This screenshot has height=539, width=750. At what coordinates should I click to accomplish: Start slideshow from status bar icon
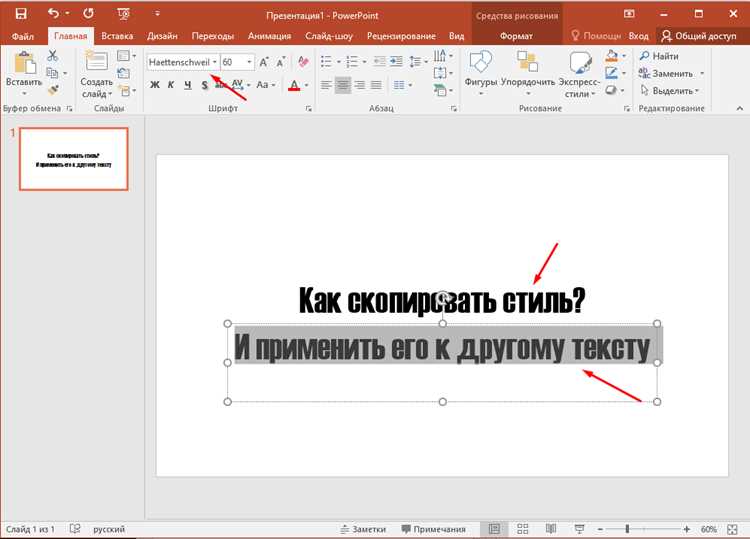pos(579,528)
